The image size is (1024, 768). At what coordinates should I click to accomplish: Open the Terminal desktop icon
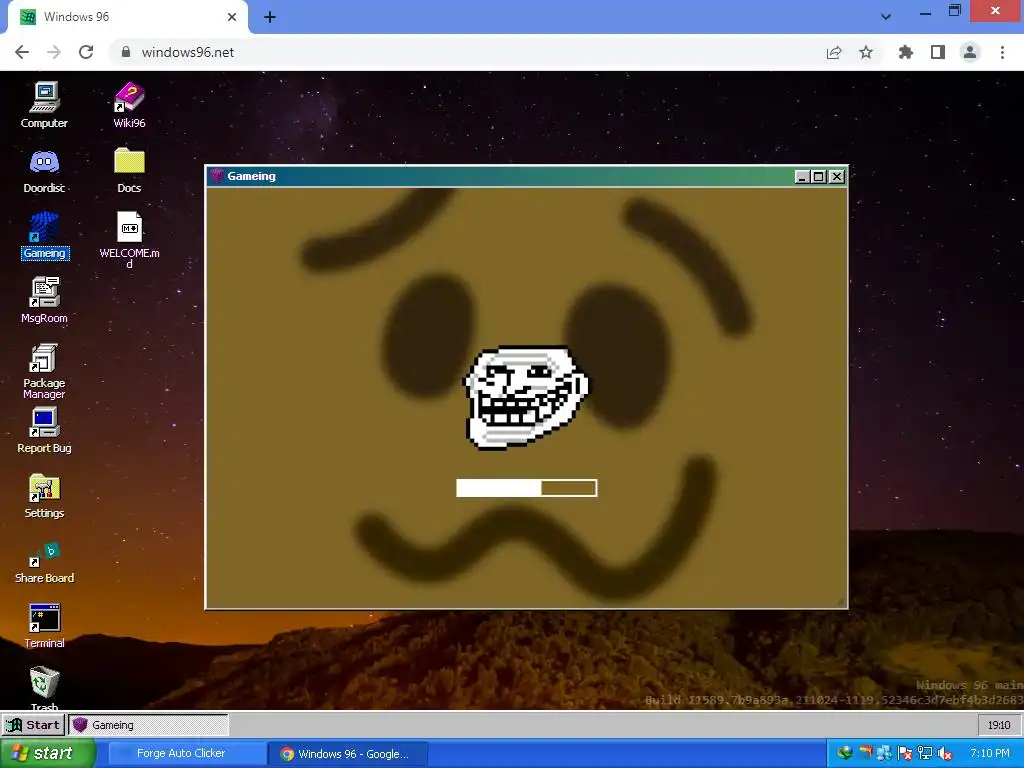(44, 626)
